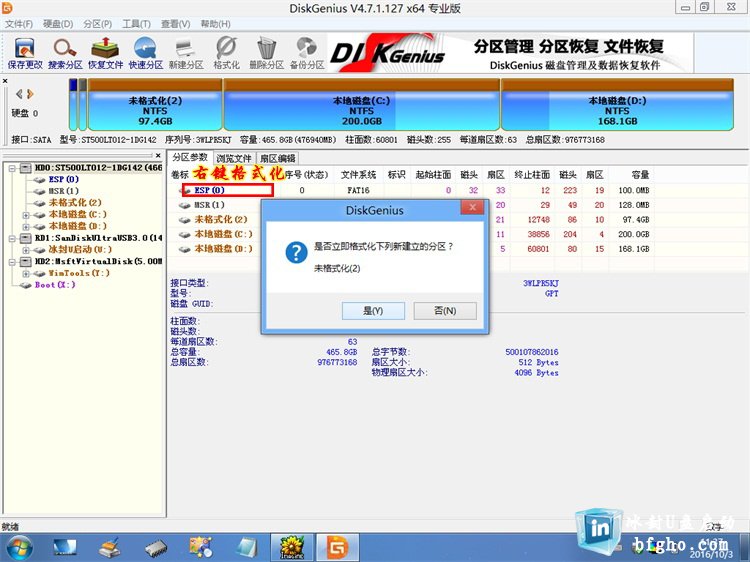This screenshot has width=750, height=562.
Task: Close the tree panel with its x button
Action: (158, 155)
